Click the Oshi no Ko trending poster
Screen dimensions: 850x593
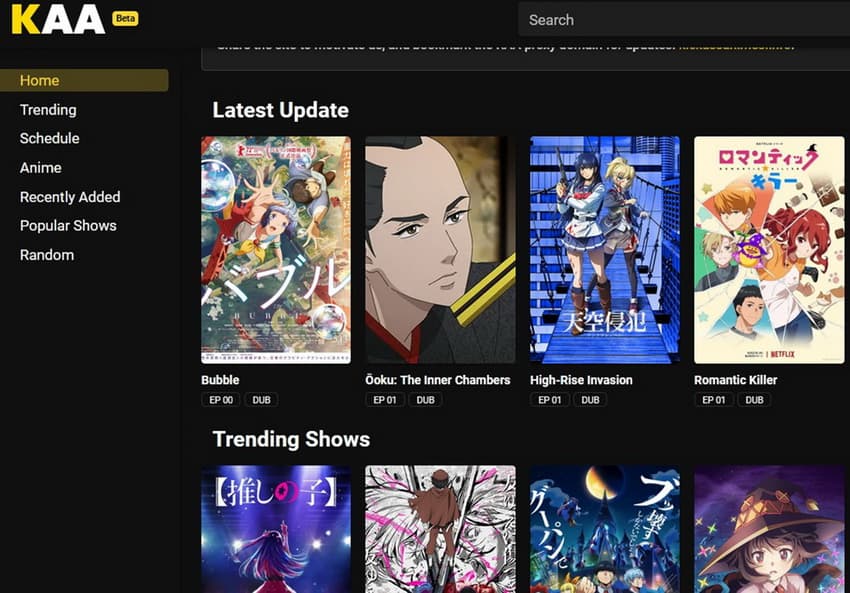point(275,530)
